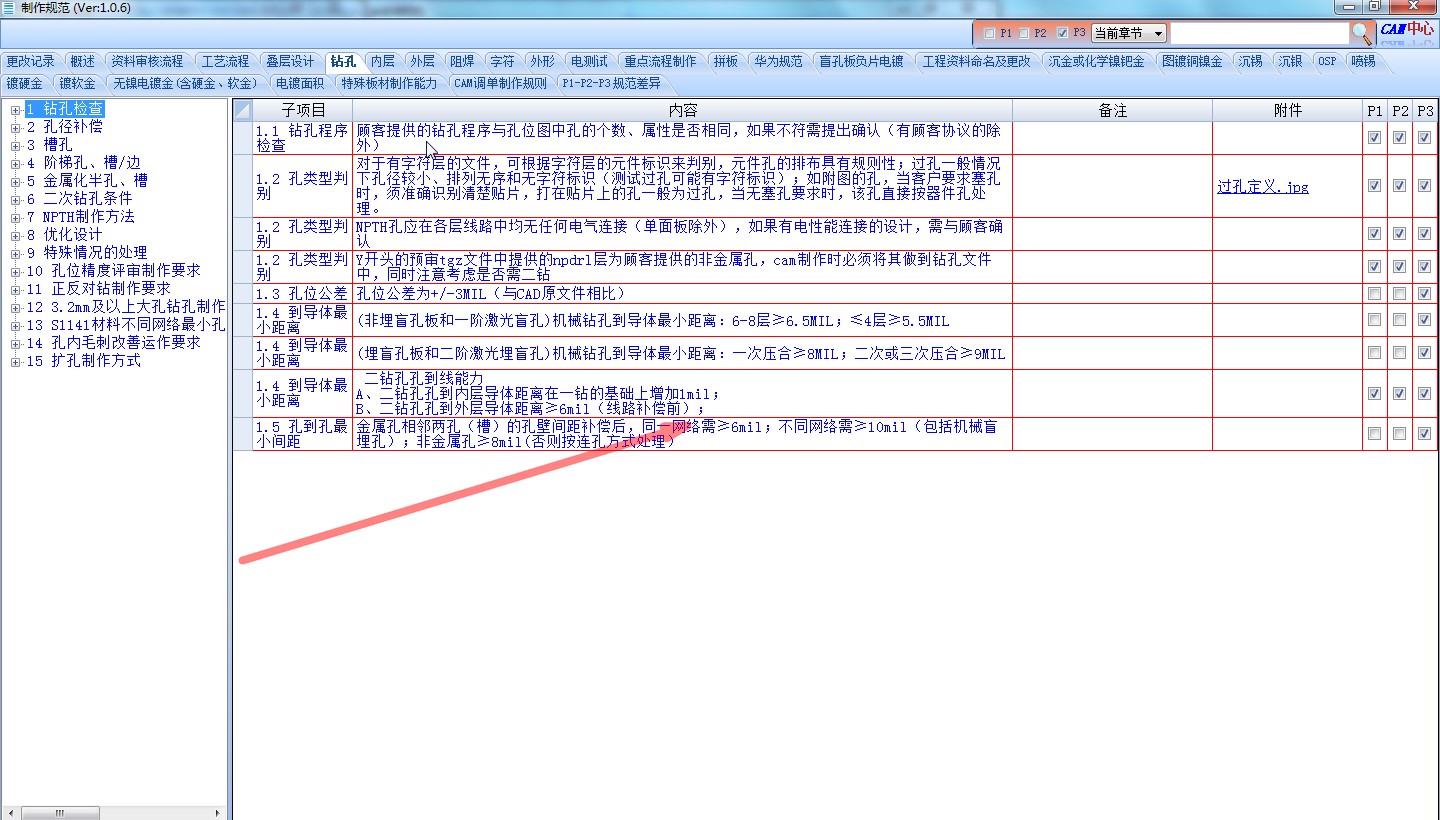Expand tree node 5 金属化半孔、槽
1440x820 pixels.
click(x=15, y=181)
